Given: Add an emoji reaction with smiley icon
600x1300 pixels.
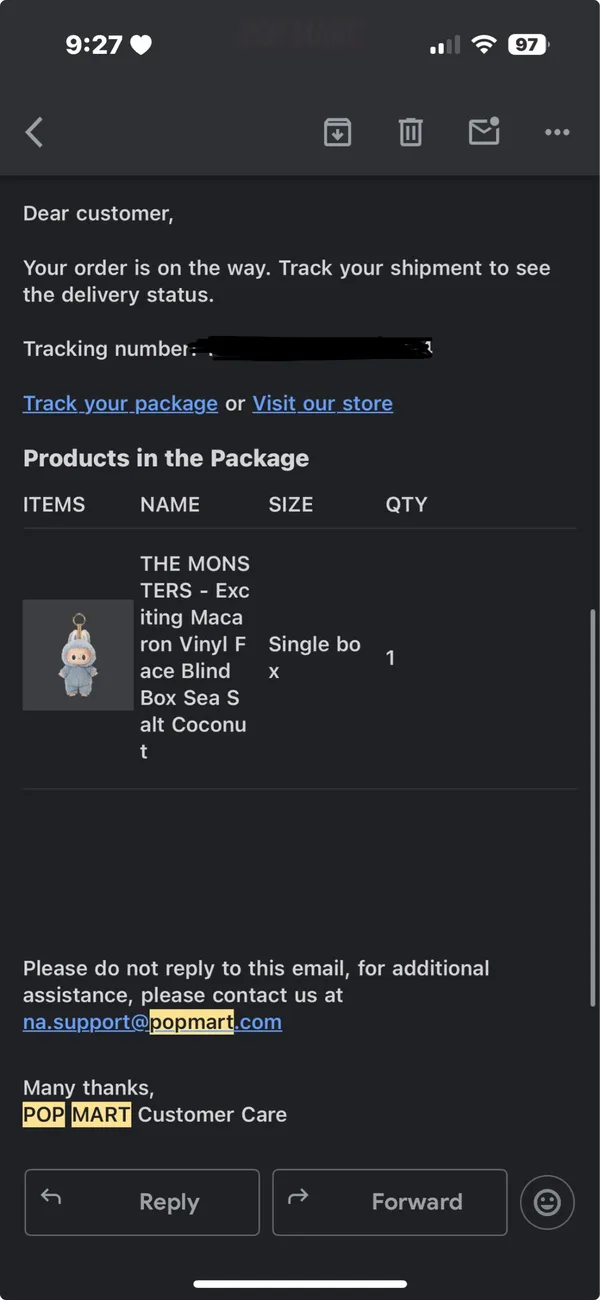Looking at the screenshot, I should tap(547, 1202).
